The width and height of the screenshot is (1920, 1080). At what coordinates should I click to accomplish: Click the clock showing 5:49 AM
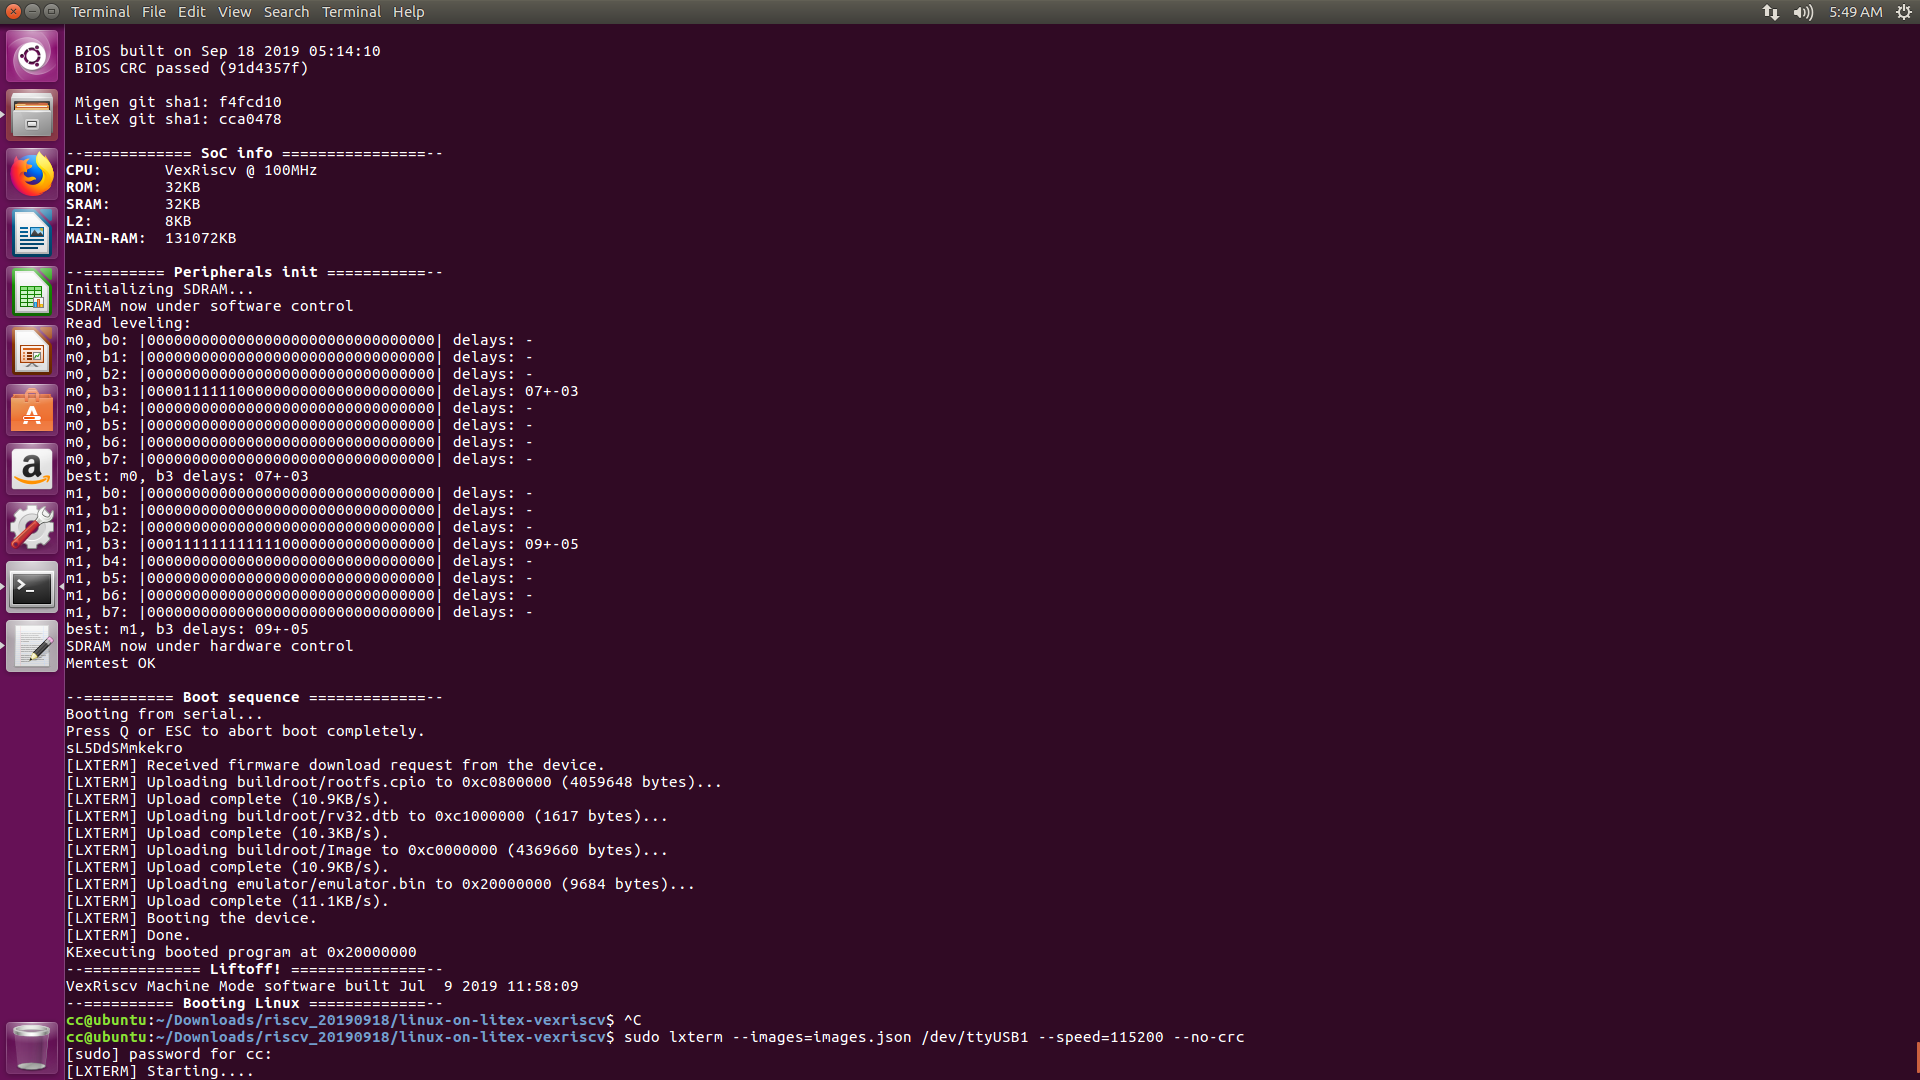click(x=1858, y=12)
